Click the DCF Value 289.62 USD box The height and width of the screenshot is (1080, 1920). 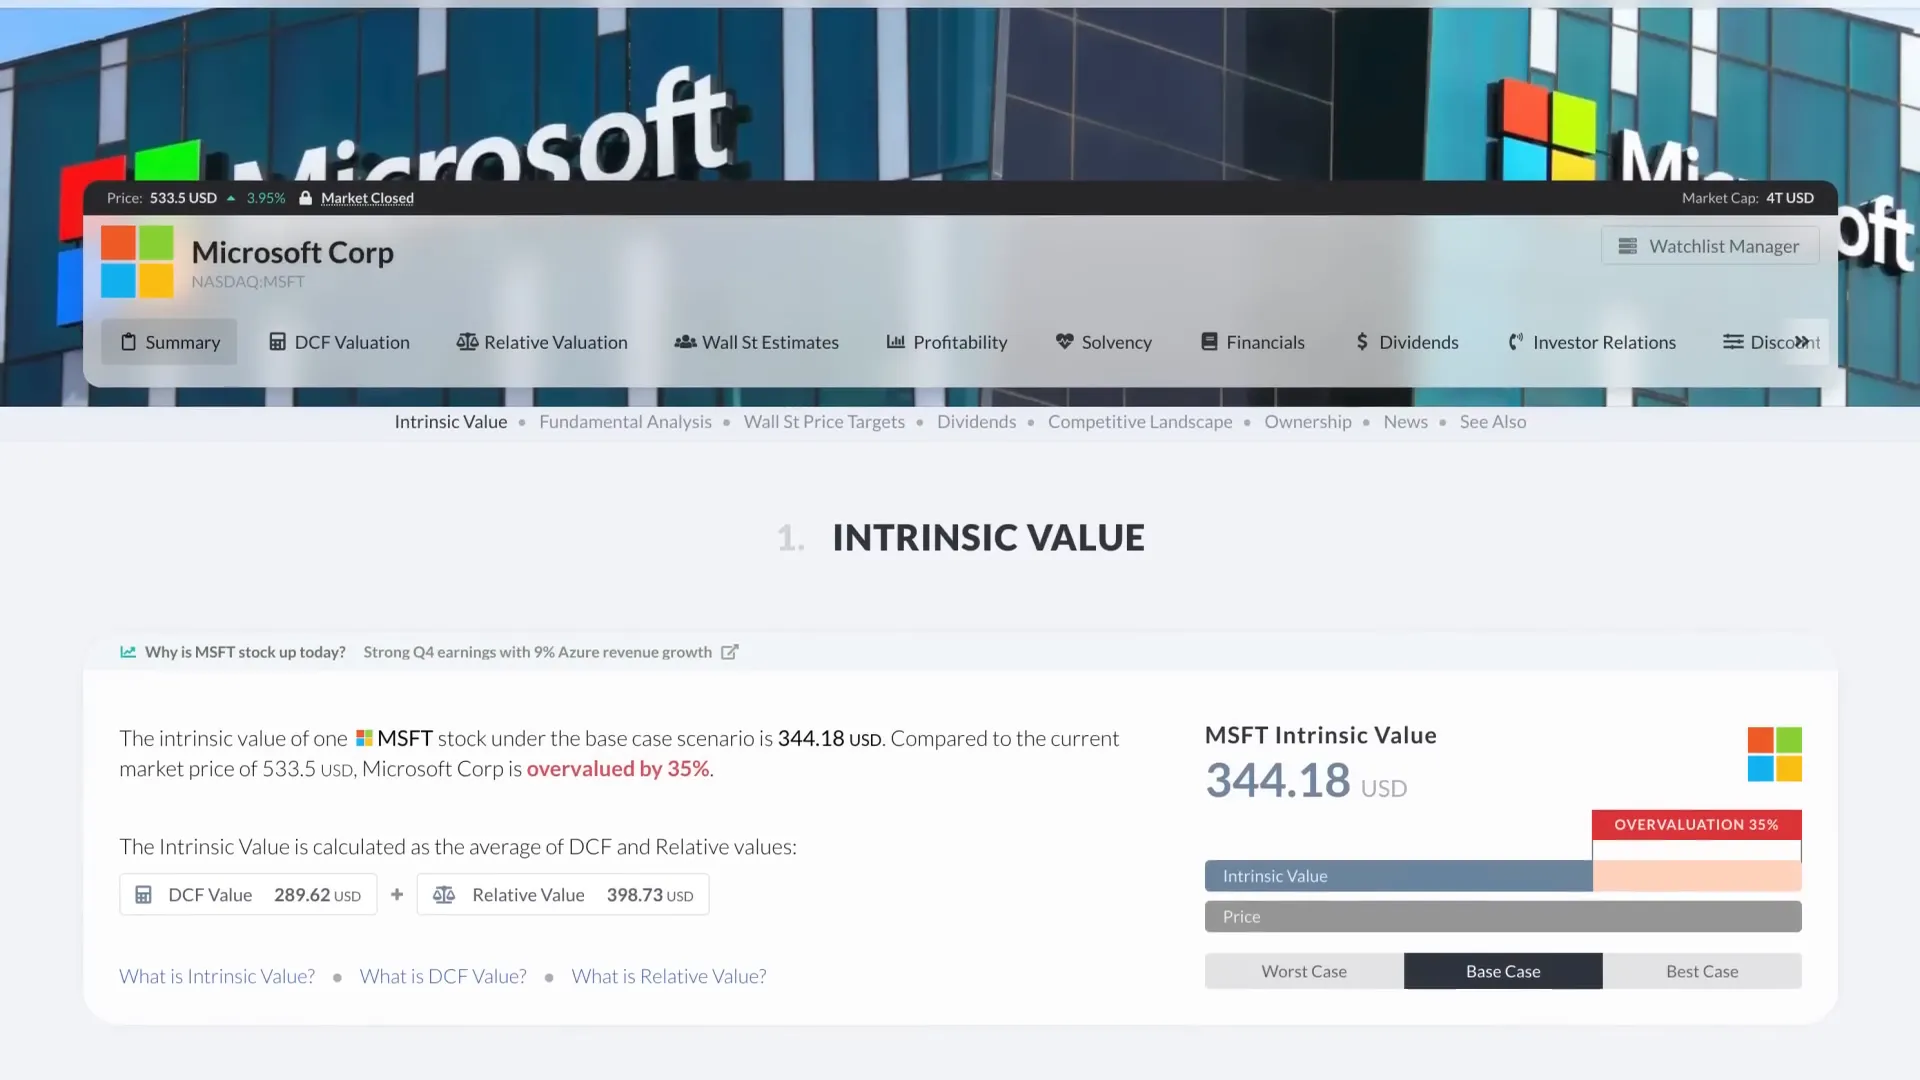248,895
